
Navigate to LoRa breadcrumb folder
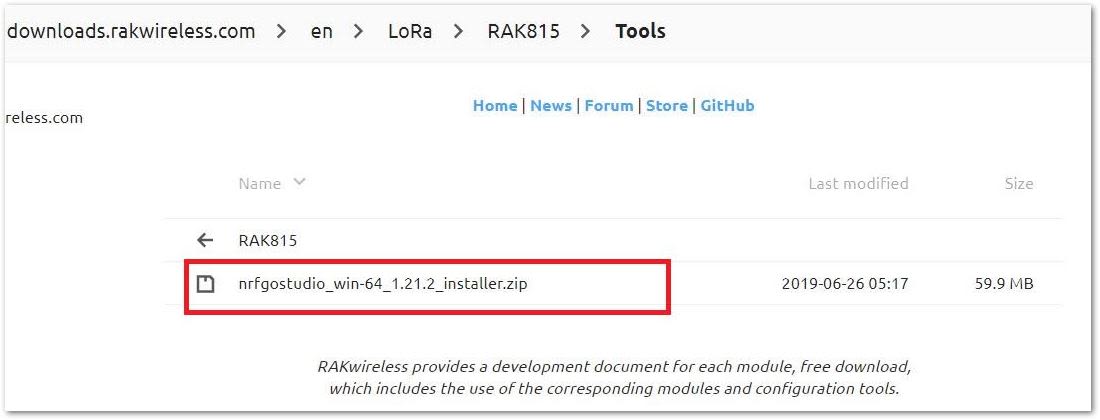pyautogui.click(x=409, y=32)
